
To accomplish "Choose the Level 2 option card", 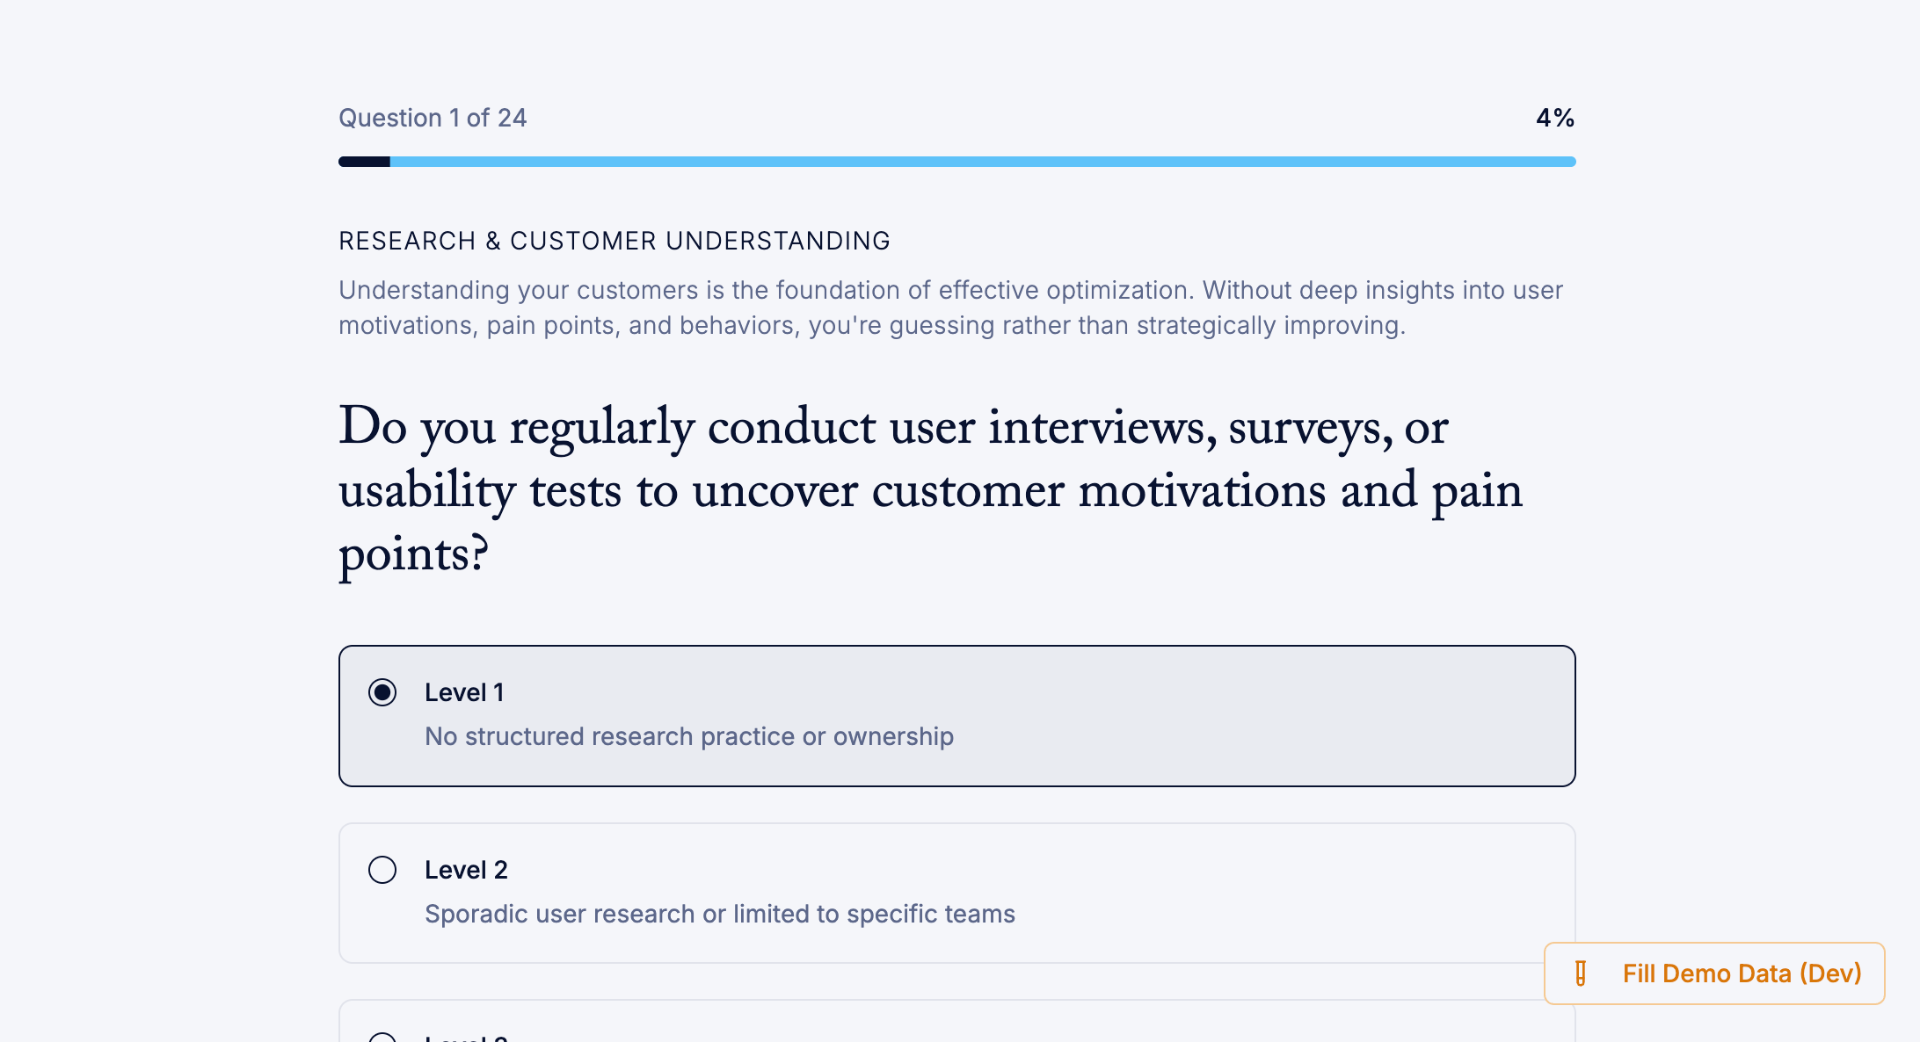I will pos(957,893).
